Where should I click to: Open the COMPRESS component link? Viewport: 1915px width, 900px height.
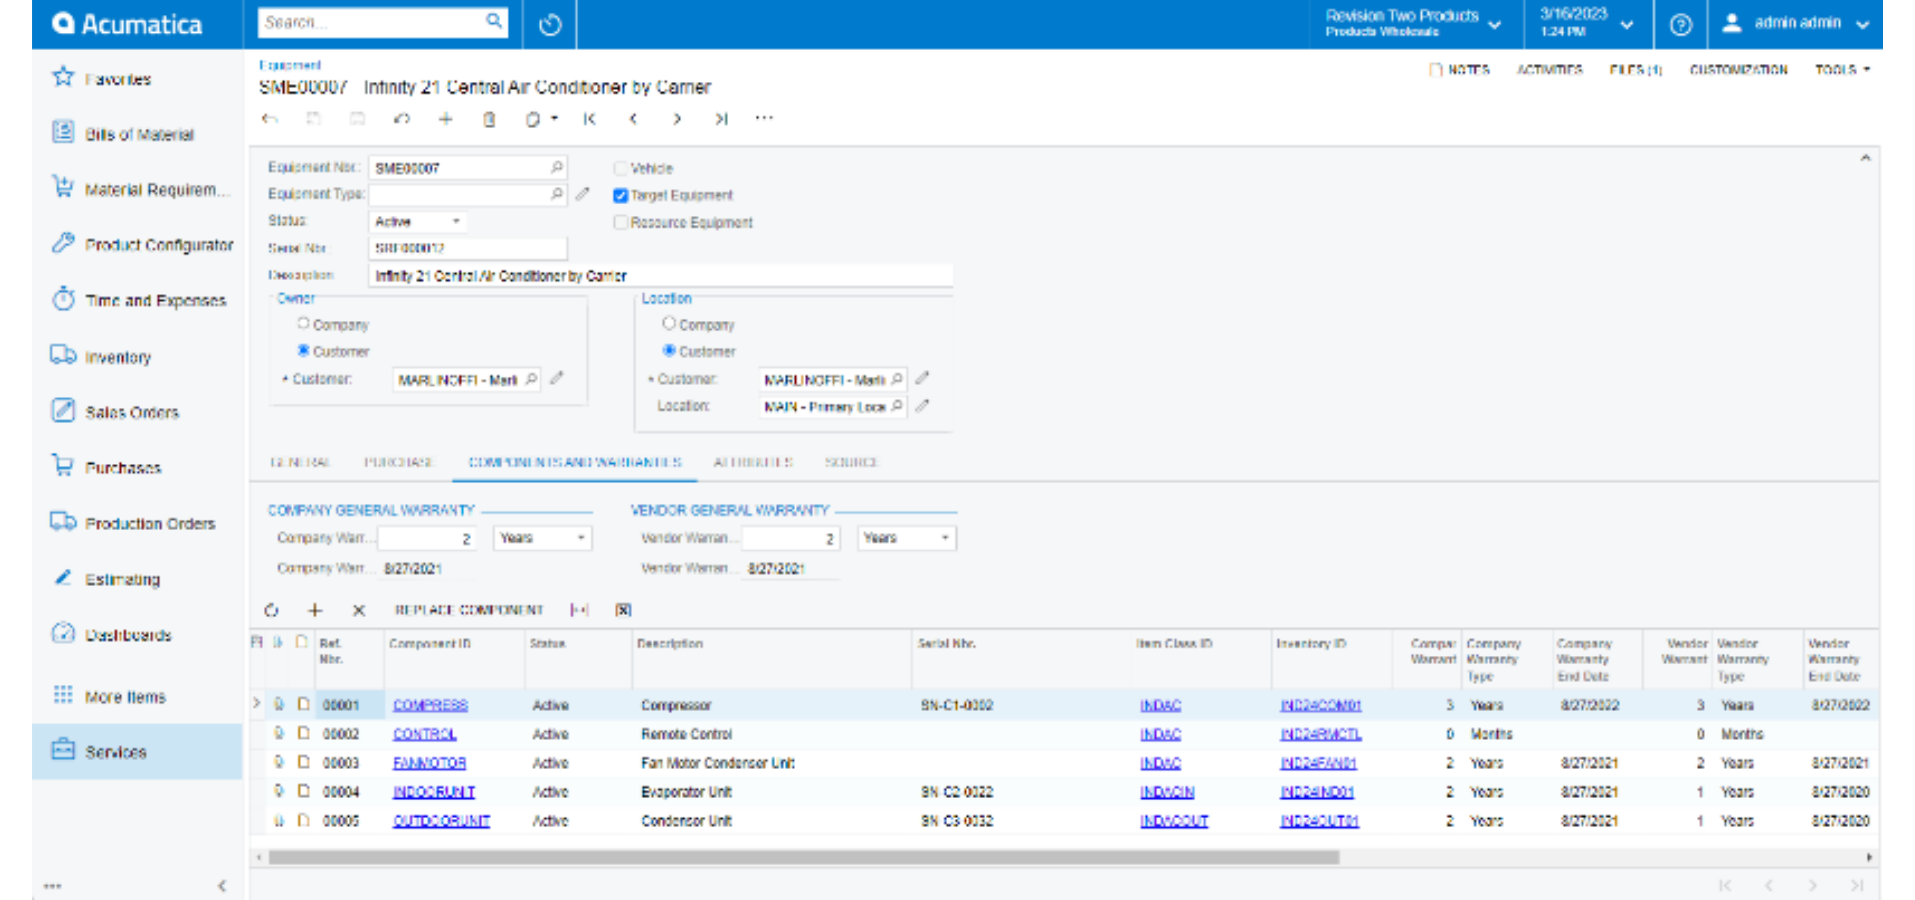pos(431,705)
